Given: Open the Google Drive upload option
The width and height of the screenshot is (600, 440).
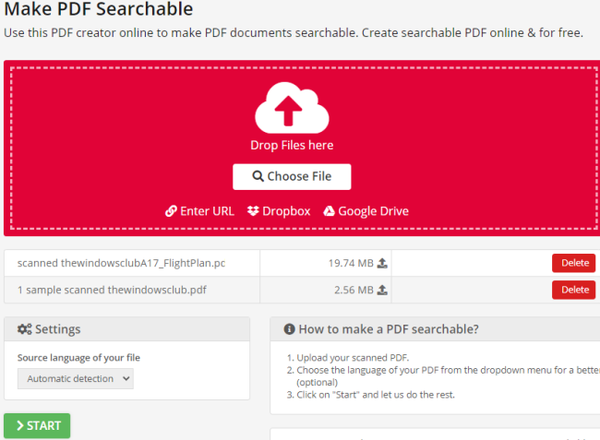Looking at the screenshot, I should [x=366, y=211].
